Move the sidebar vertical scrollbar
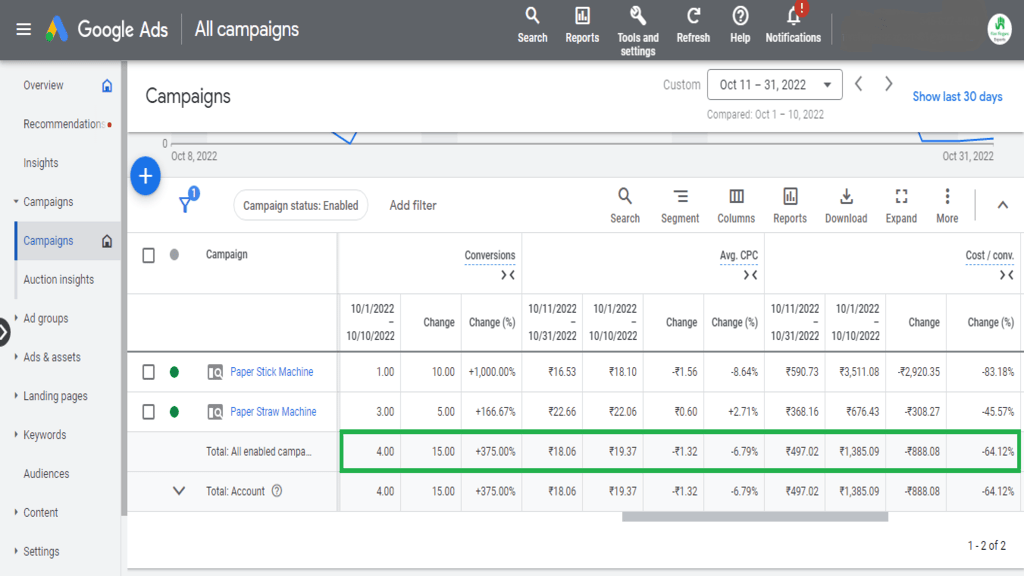The height and width of the screenshot is (576, 1024). click(x=123, y=287)
